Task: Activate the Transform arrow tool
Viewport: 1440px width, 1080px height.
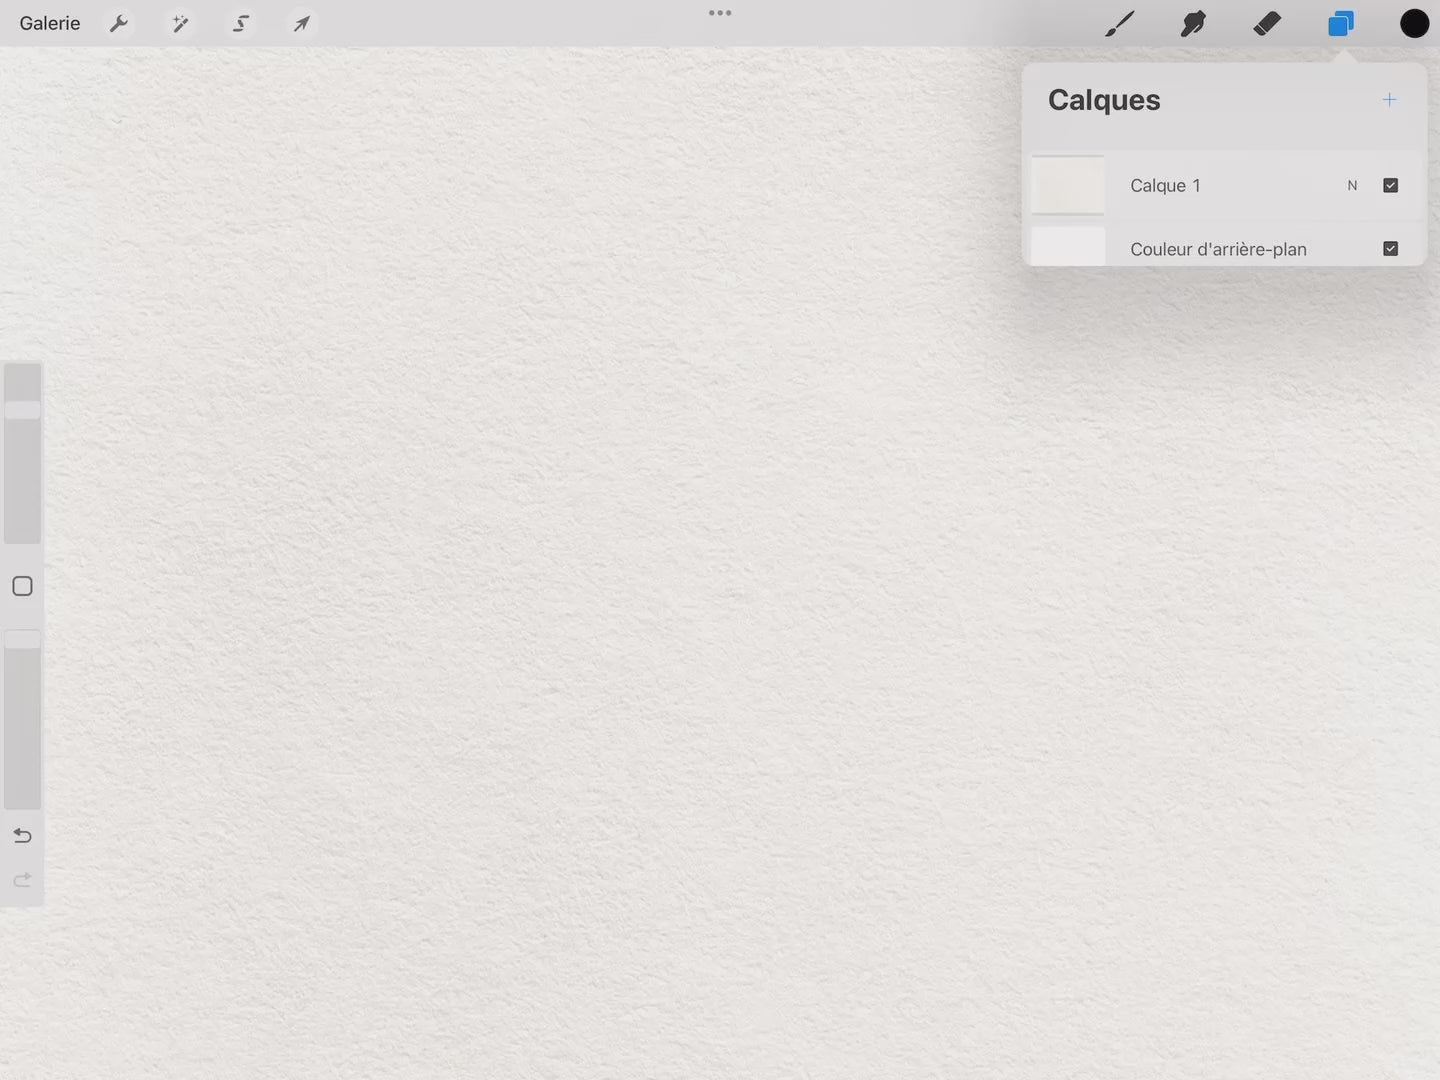Action: point(301,23)
